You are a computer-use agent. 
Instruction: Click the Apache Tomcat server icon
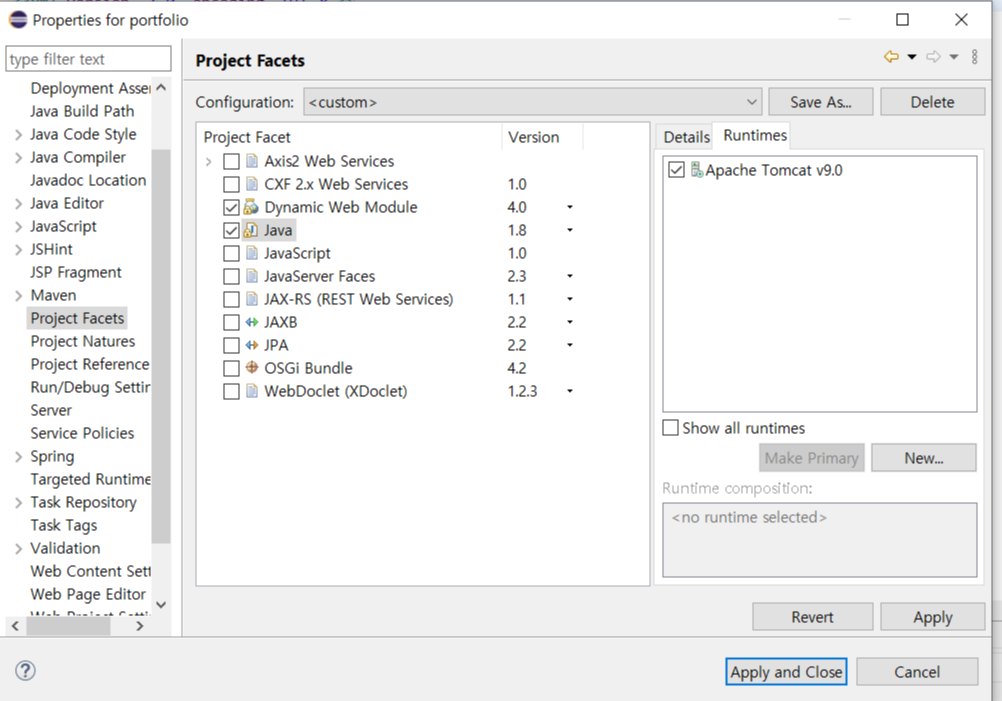pyautogui.click(x=697, y=170)
